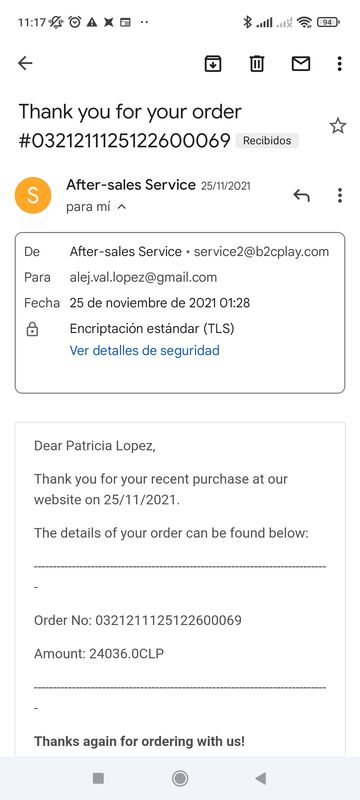Open sender message three-dot options
The width and height of the screenshot is (360, 800).
[340, 195]
